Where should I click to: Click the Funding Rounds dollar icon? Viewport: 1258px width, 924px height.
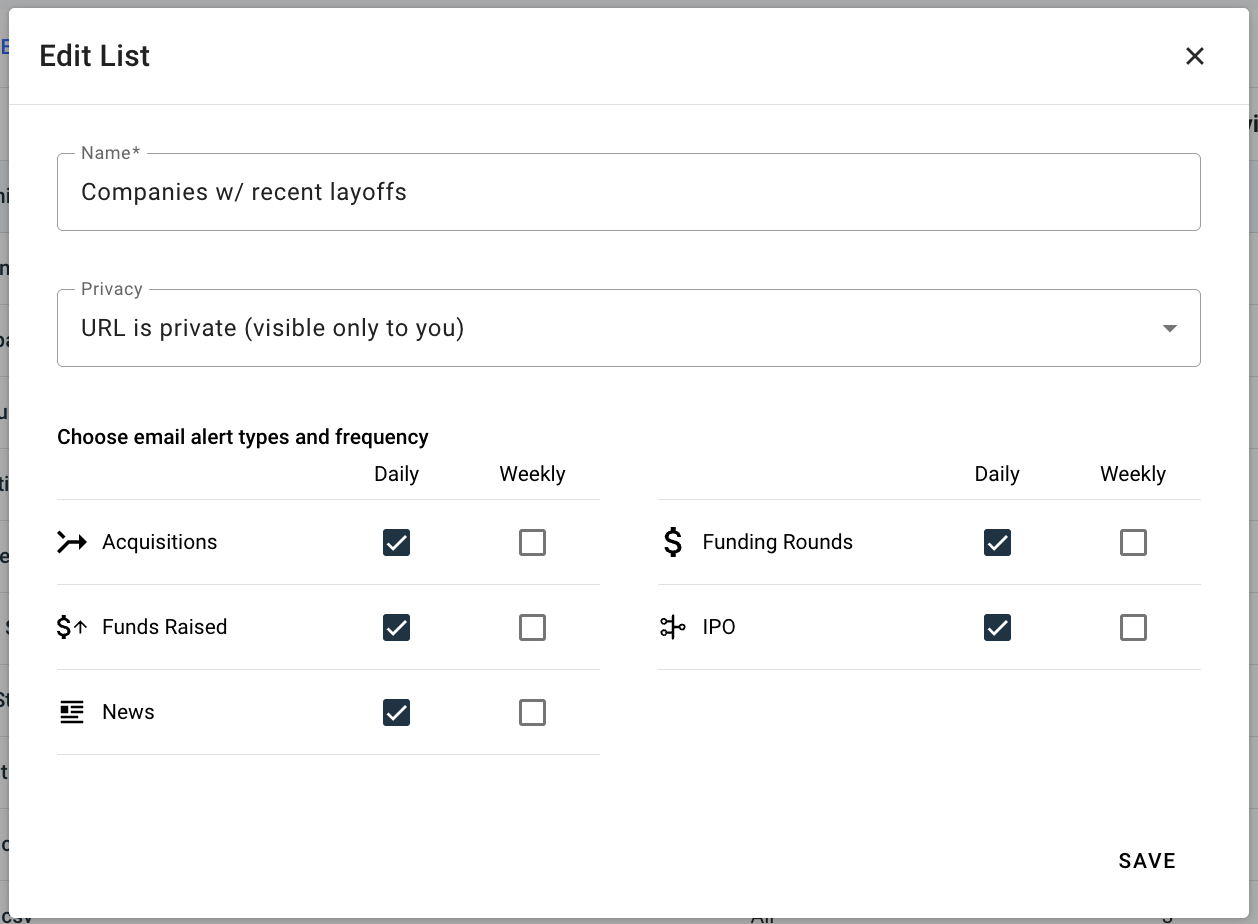click(672, 542)
